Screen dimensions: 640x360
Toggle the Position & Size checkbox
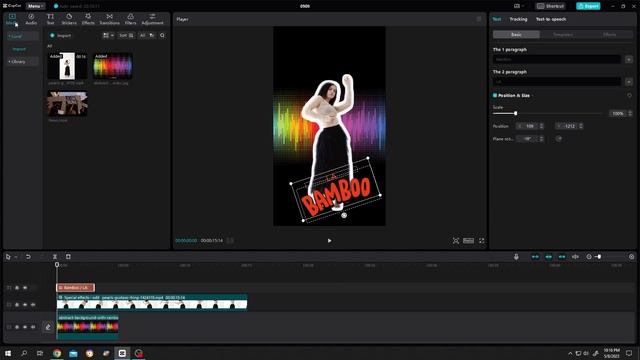495,96
